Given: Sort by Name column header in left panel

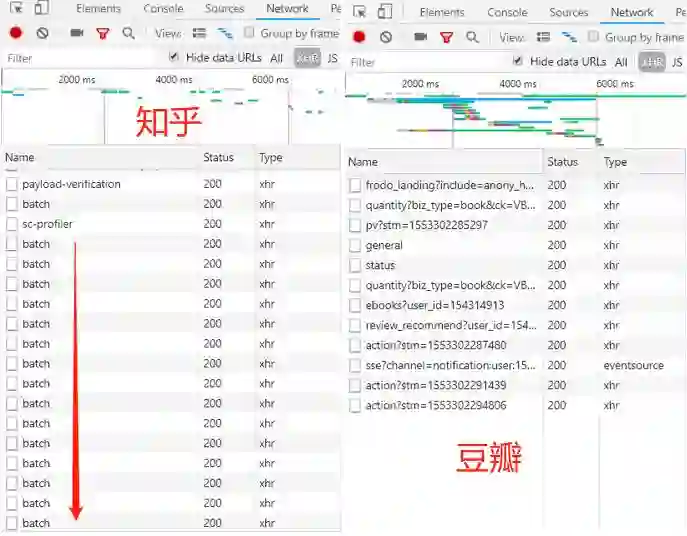Looking at the screenshot, I should [100, 157].
